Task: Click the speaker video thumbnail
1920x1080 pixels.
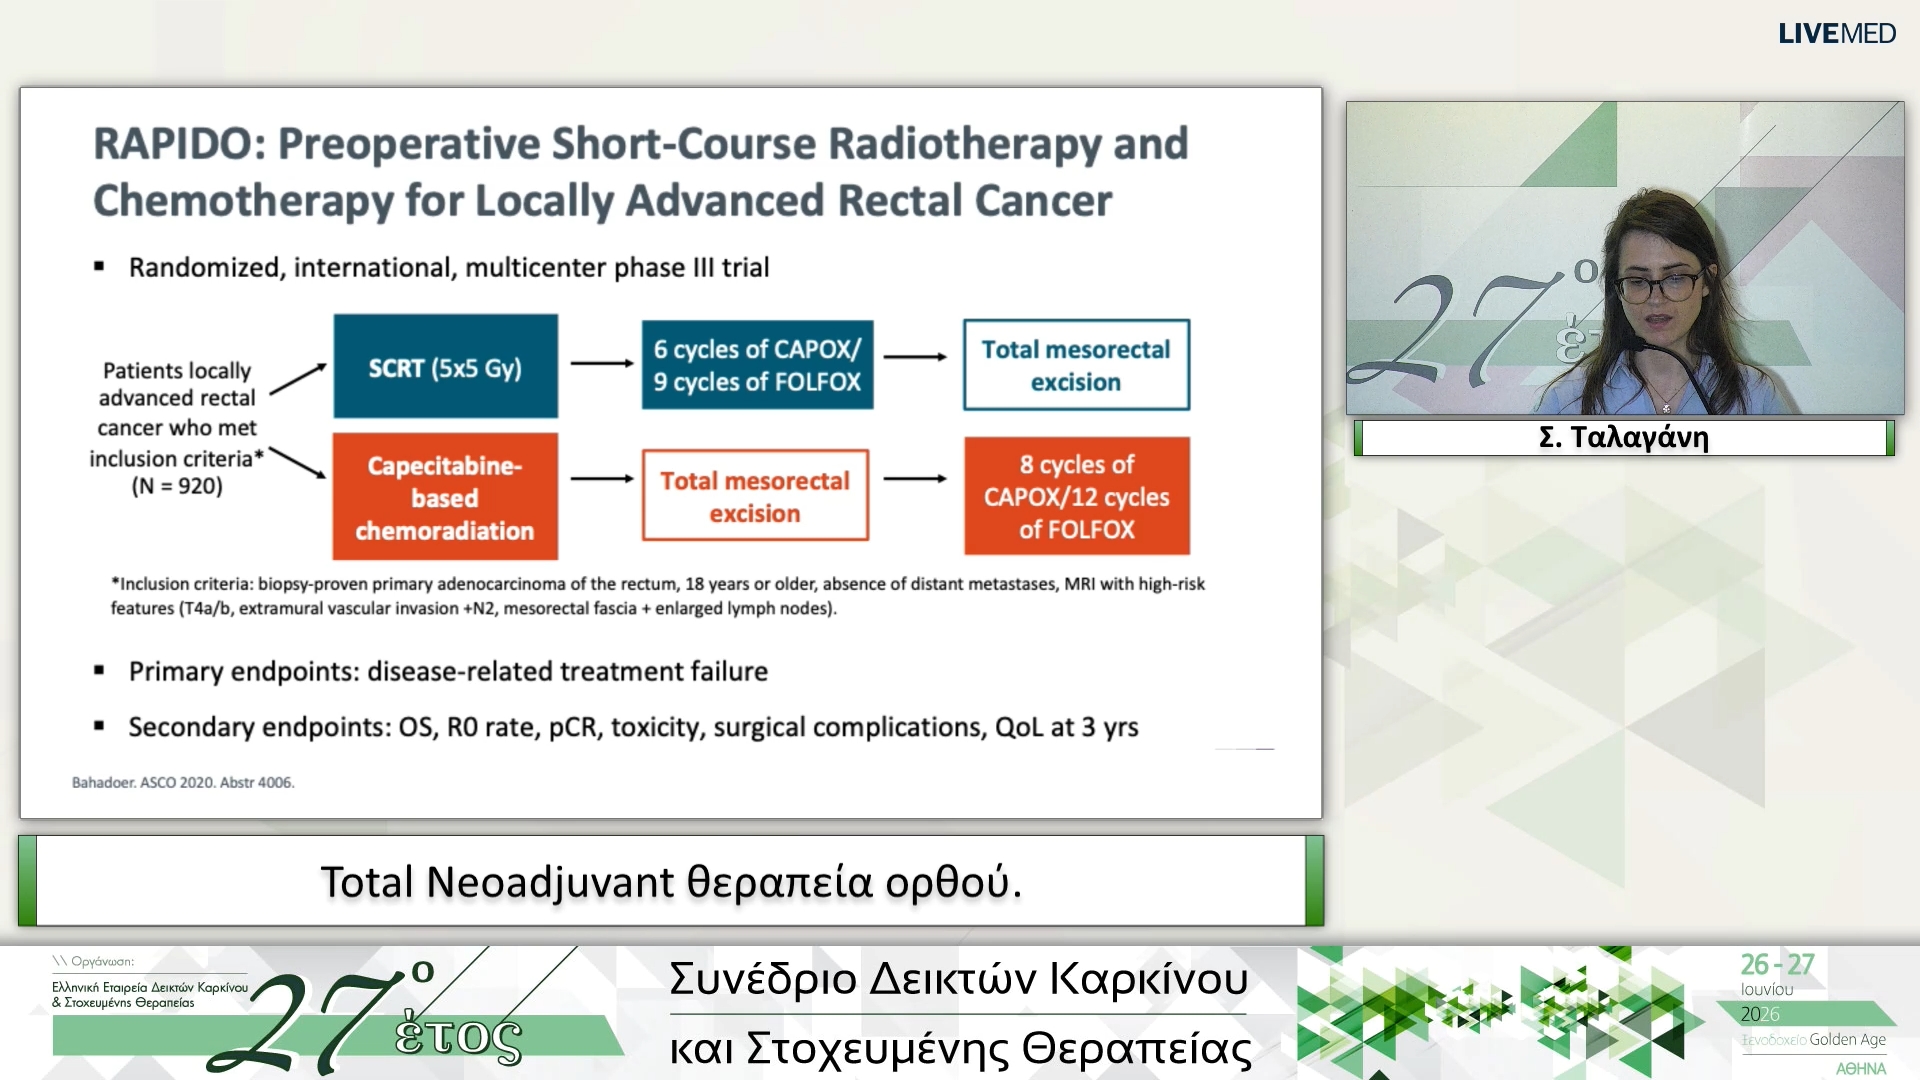Action: click(x=1624, y=258)
